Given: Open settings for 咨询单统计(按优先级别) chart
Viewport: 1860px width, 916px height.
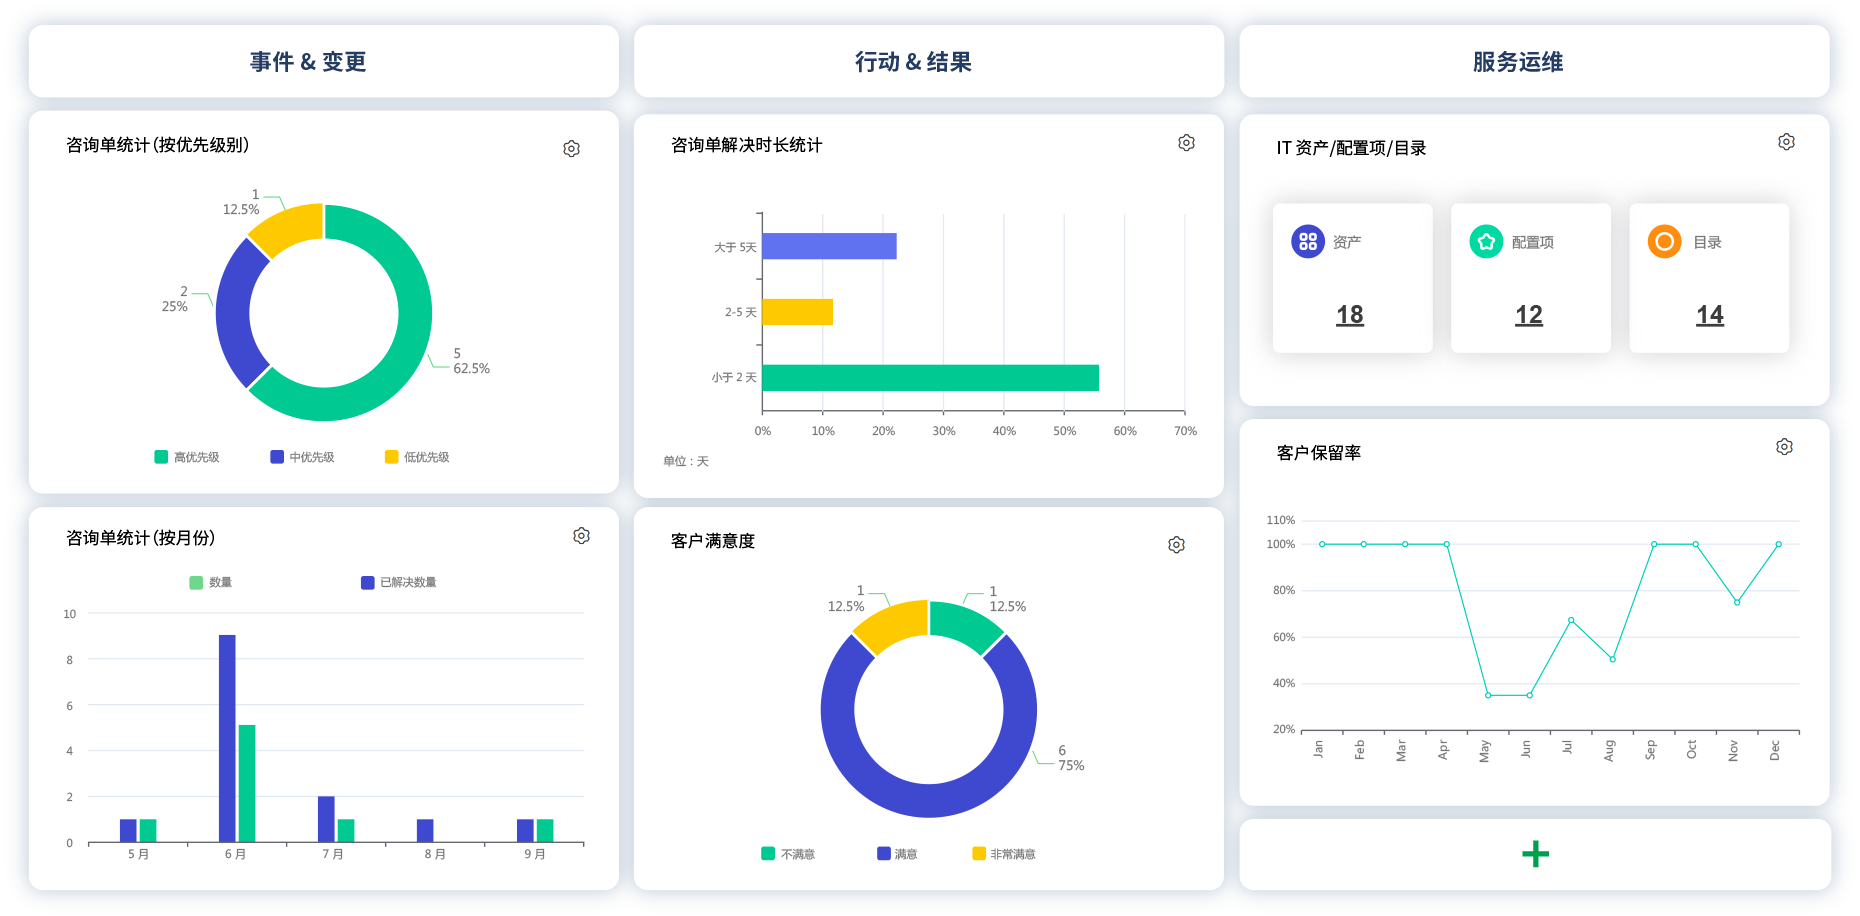Looking at the screenshot, I should click(571, 147).
